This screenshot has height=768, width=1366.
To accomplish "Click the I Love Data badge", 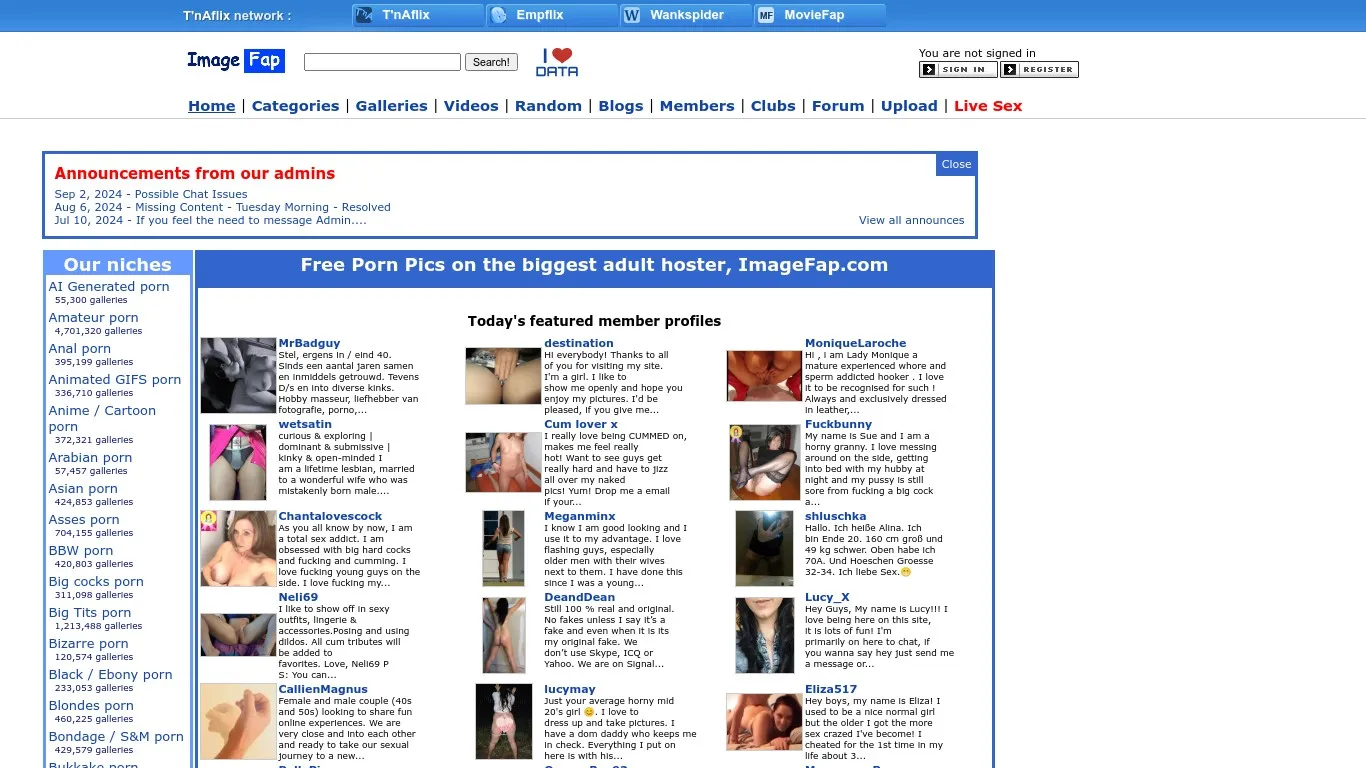I will coord(557,61).
